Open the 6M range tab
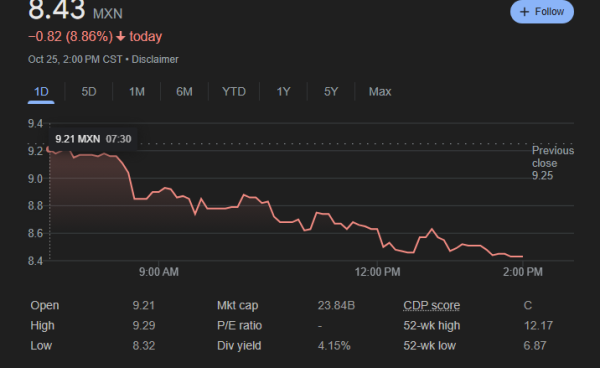This screenshot has height=368, width=600. point(184,92)
